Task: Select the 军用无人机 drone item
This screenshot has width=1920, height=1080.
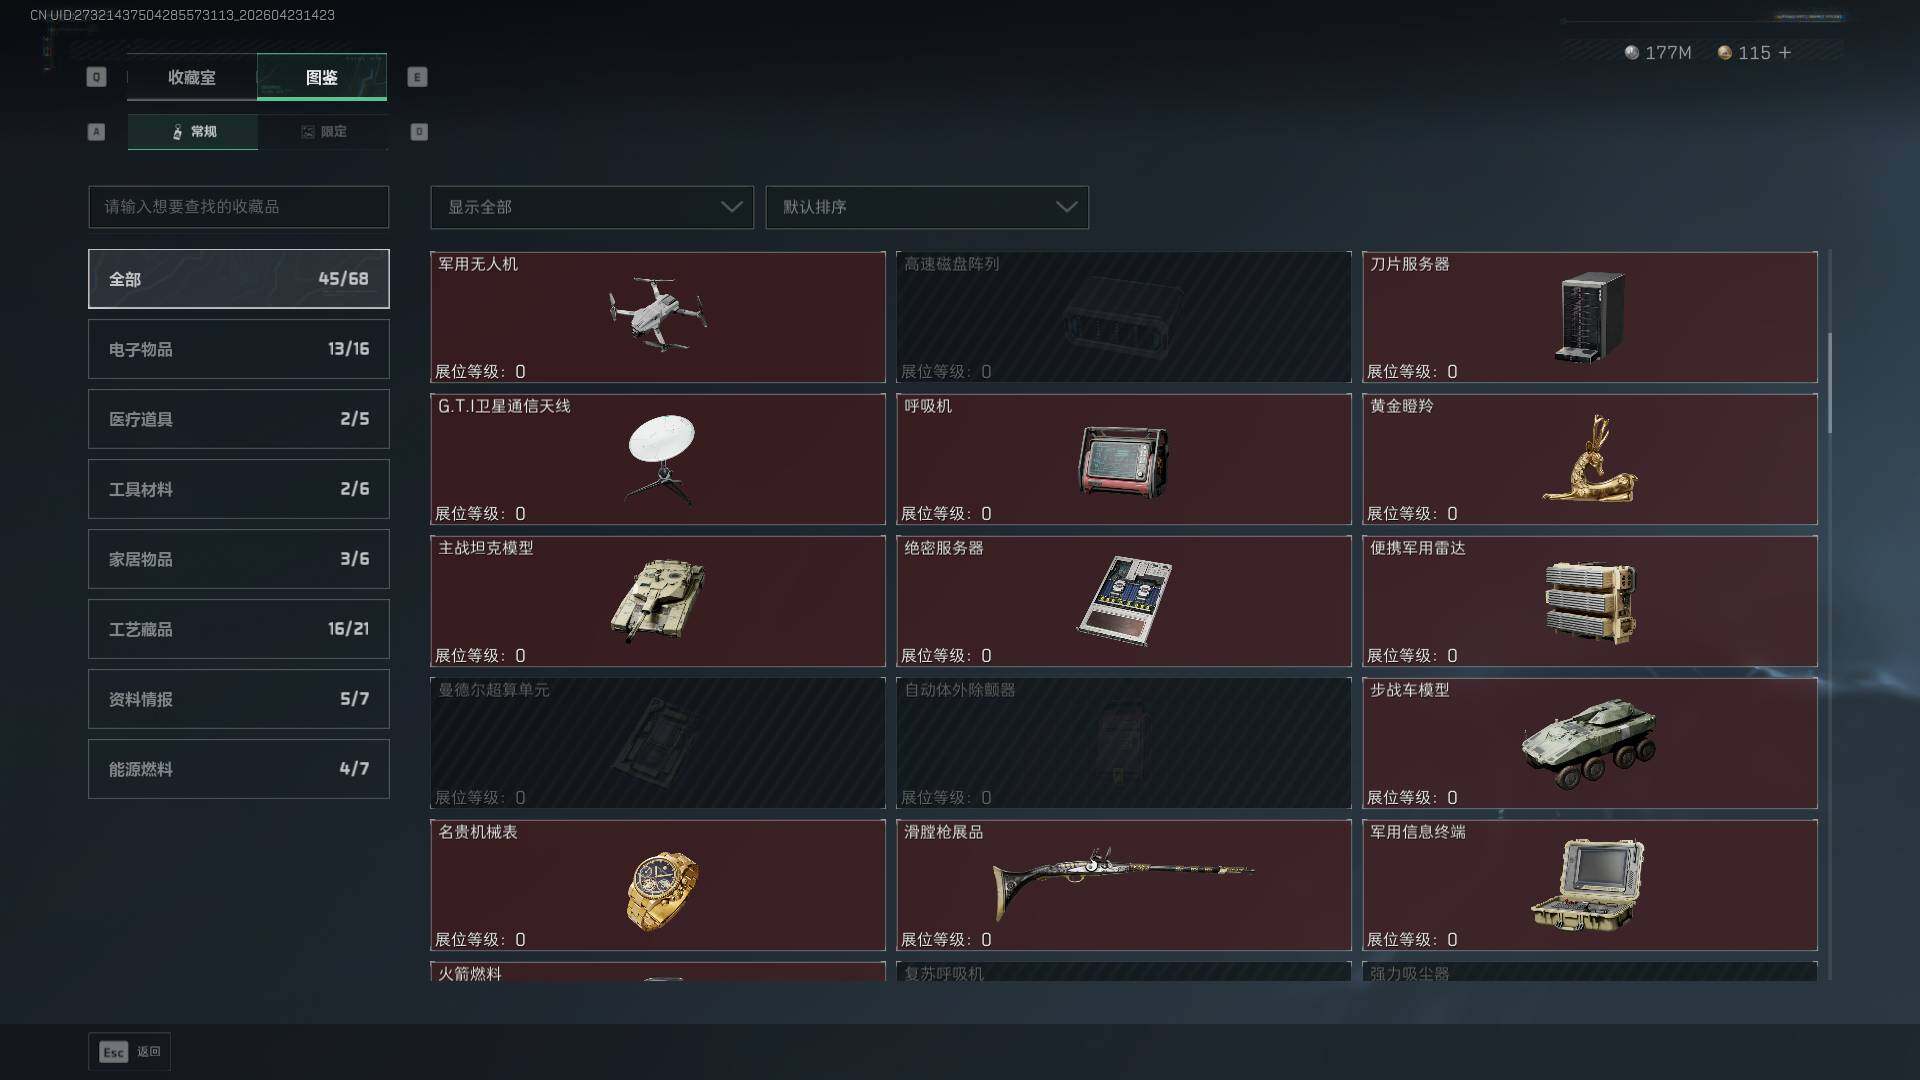Action: pos(658,317)
